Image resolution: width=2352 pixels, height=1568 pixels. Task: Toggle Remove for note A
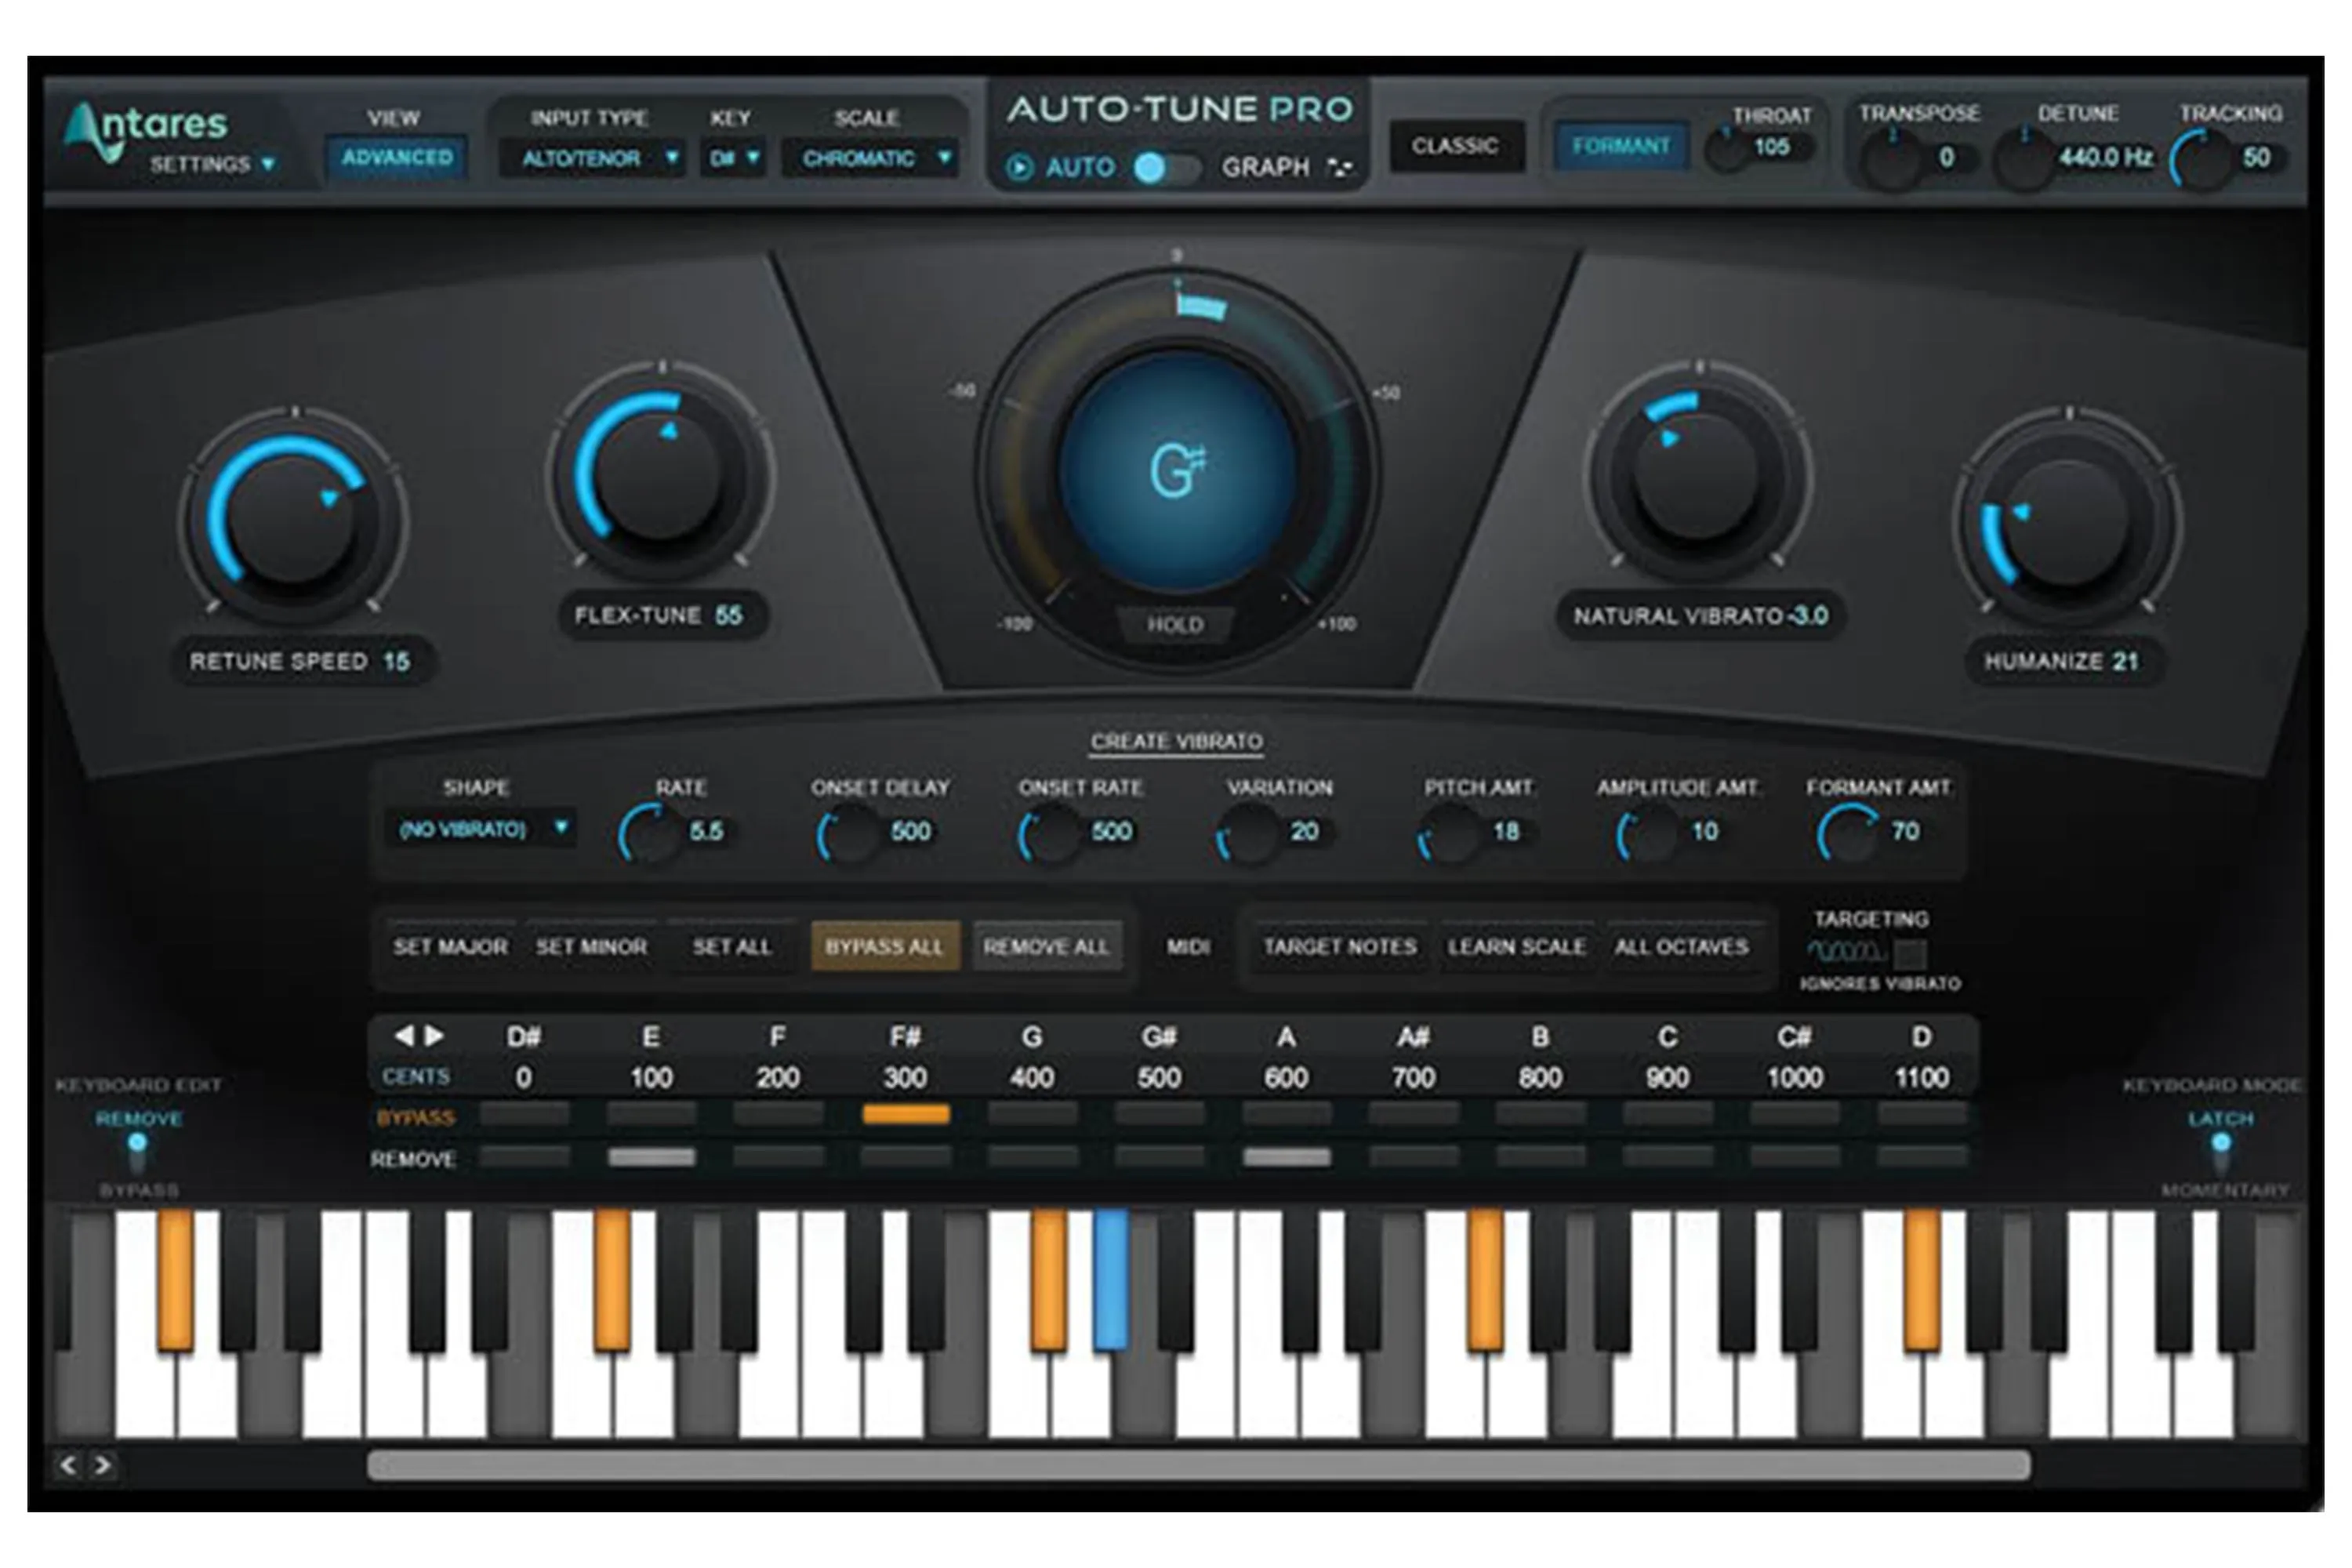point(1286,1157)
